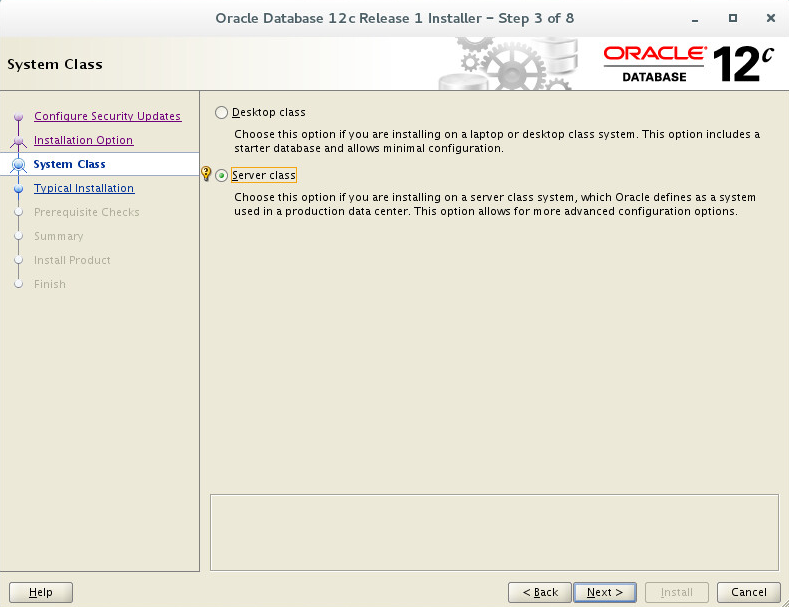789x607 pixels.
Task: Click the Summary step marker dot
Action: click(x=19, y=236)
